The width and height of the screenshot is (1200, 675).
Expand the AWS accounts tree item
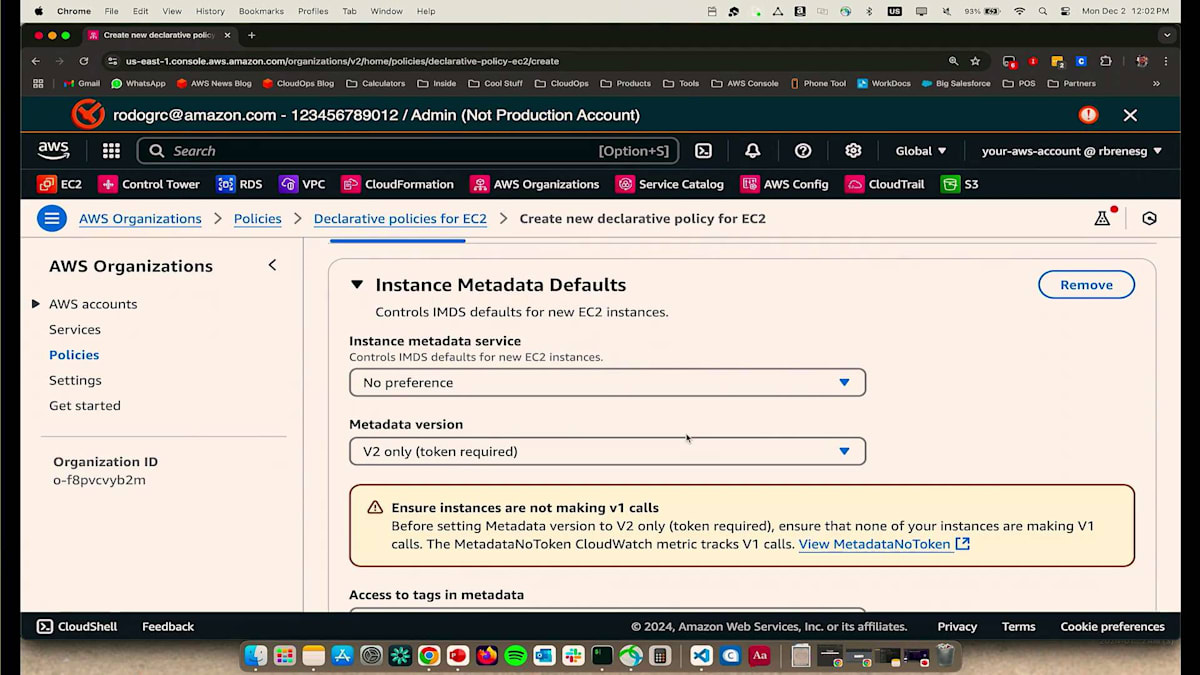coord(36,304)
